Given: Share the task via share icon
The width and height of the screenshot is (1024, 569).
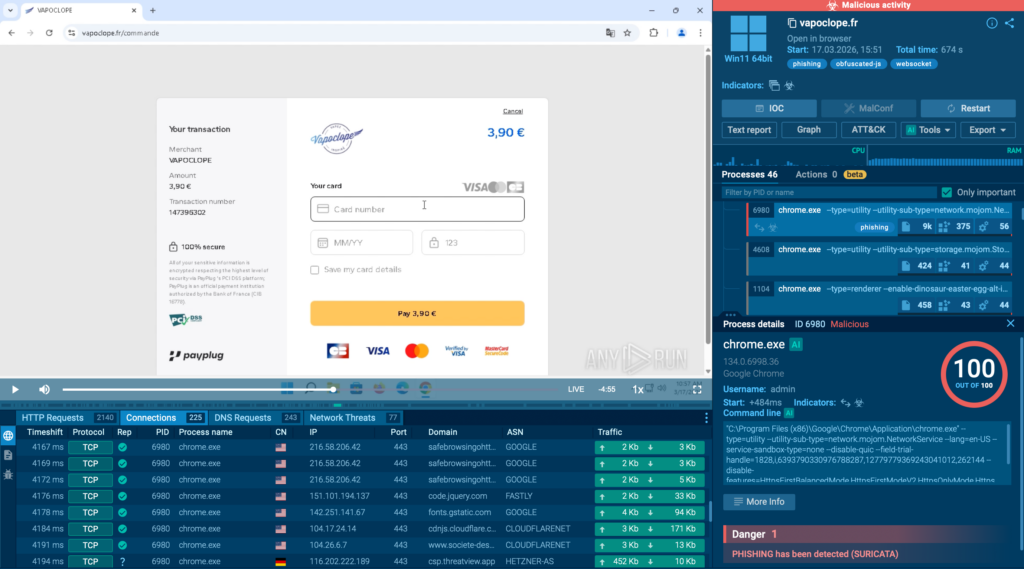Looking at the screenshot, I should pos(1010,23).
